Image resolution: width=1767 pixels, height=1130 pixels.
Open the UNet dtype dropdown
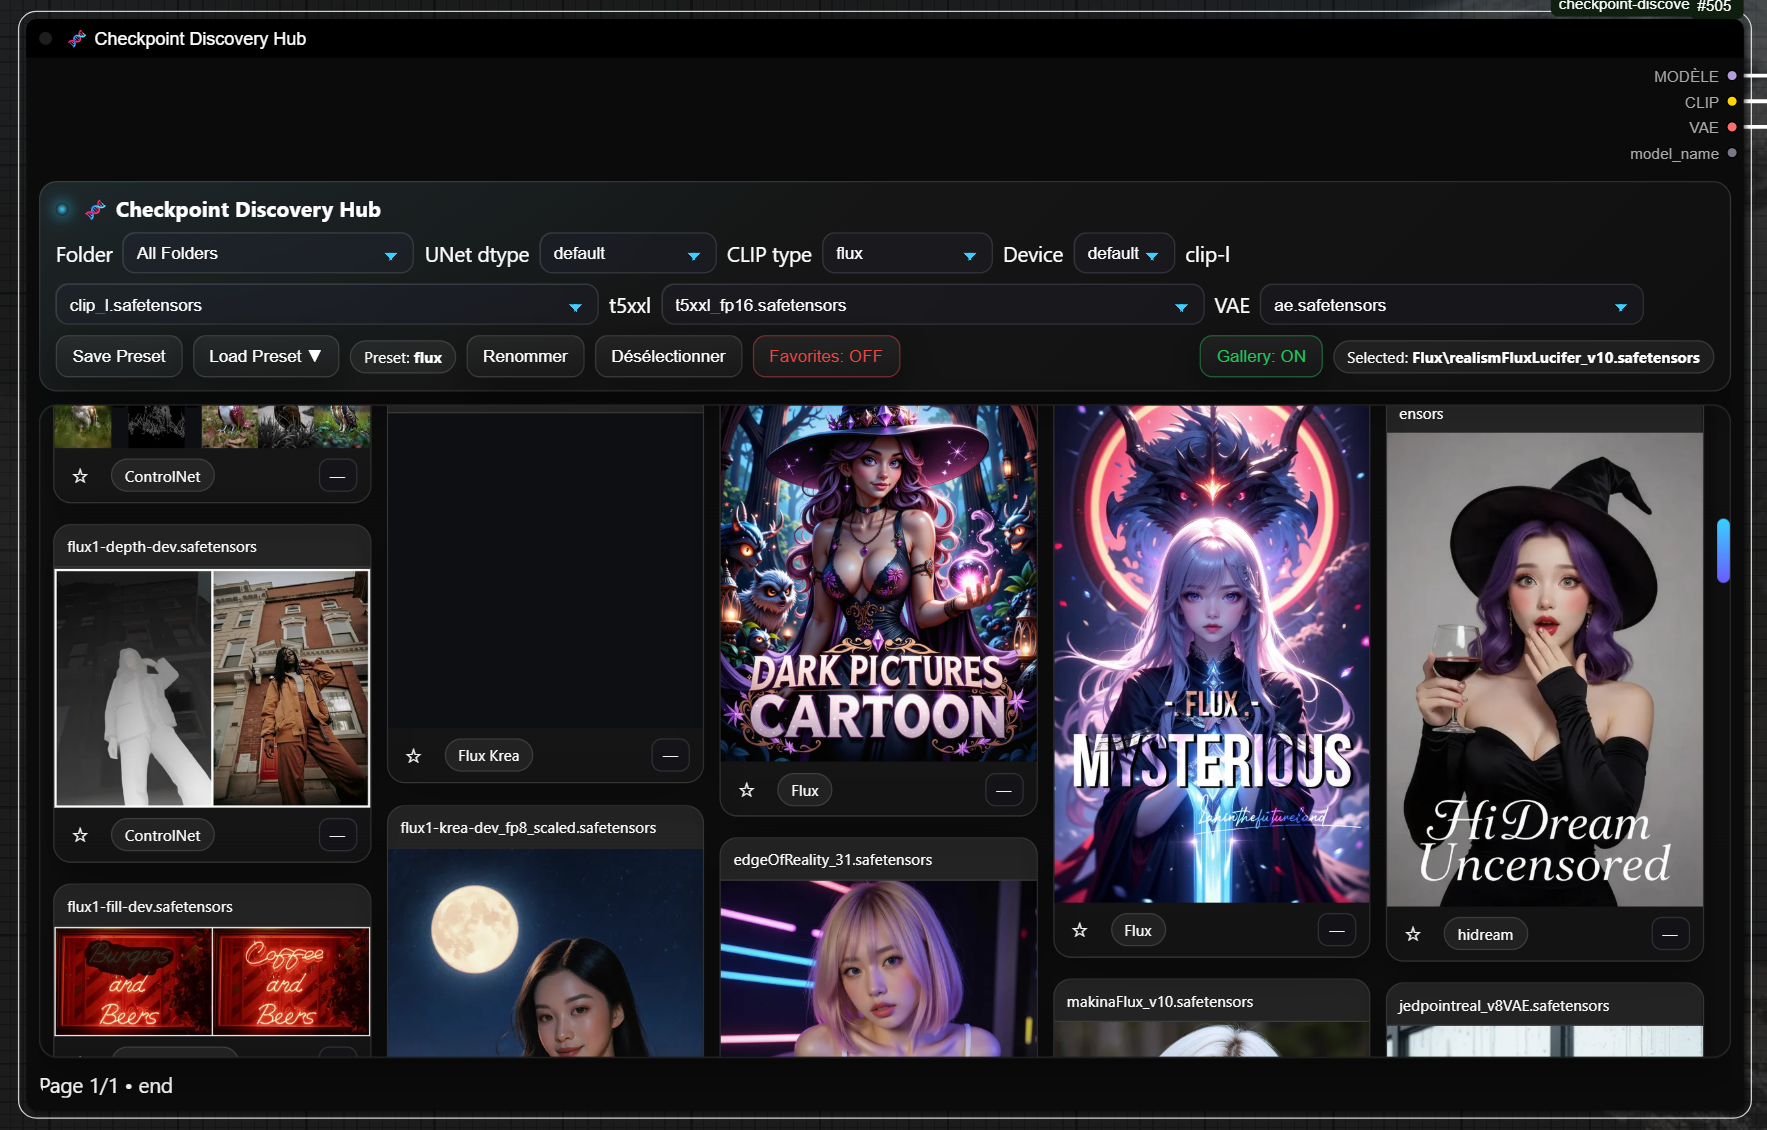pos(627,254)
